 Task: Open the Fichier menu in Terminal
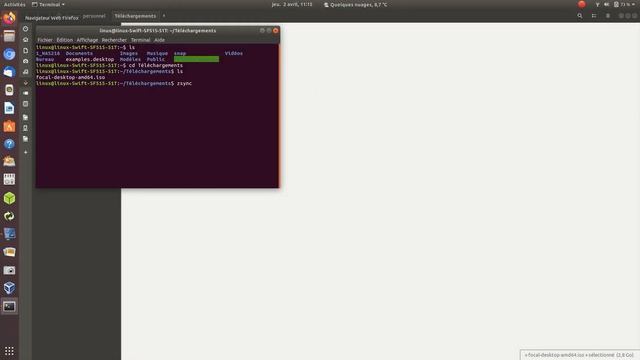click(45, 40)
